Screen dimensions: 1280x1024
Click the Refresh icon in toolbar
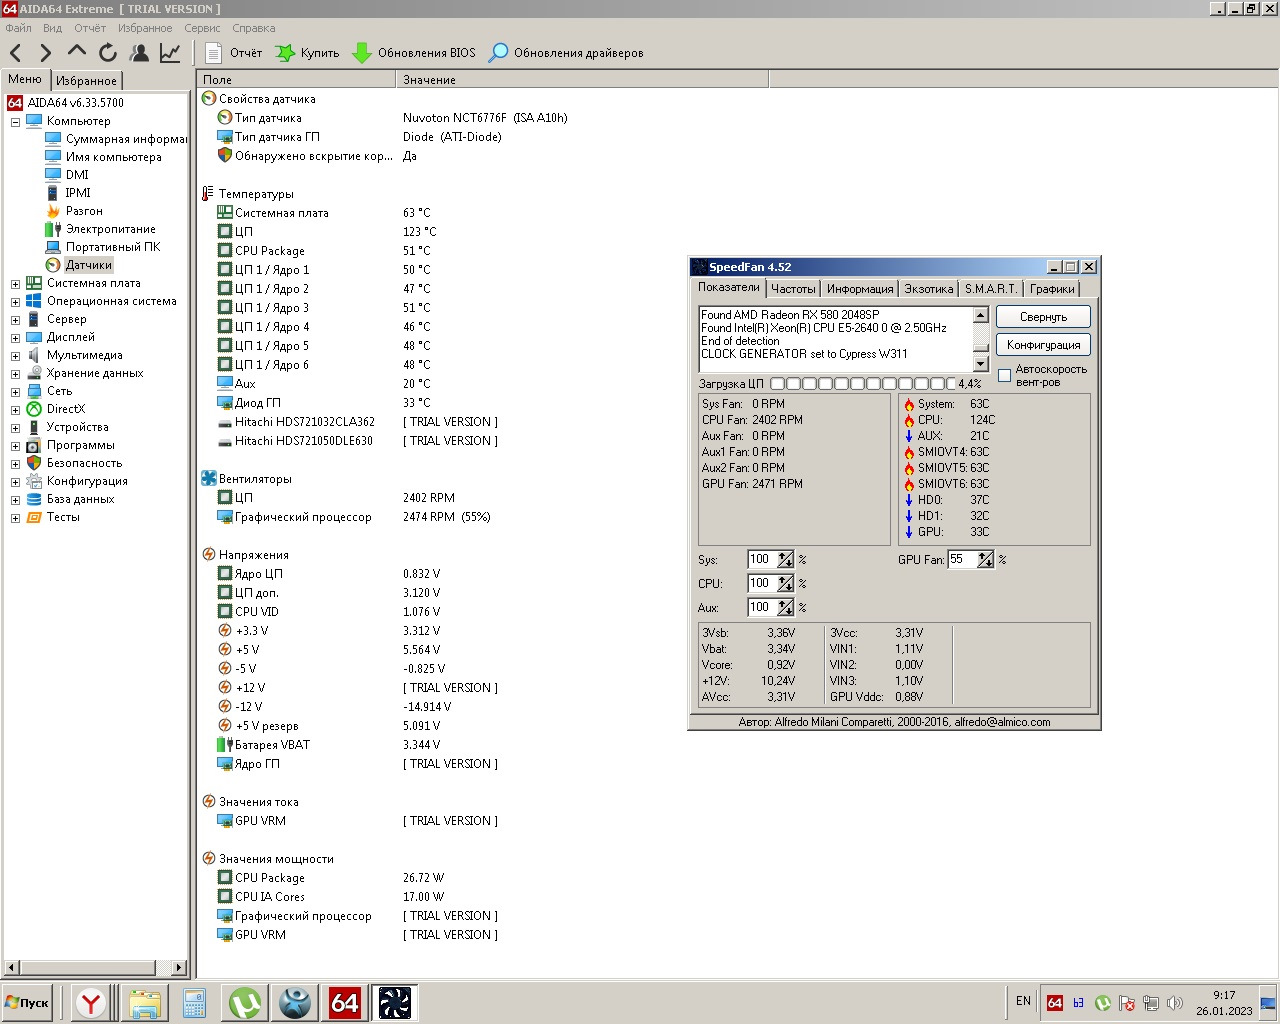pyautogui.click(x=108, y=53)
